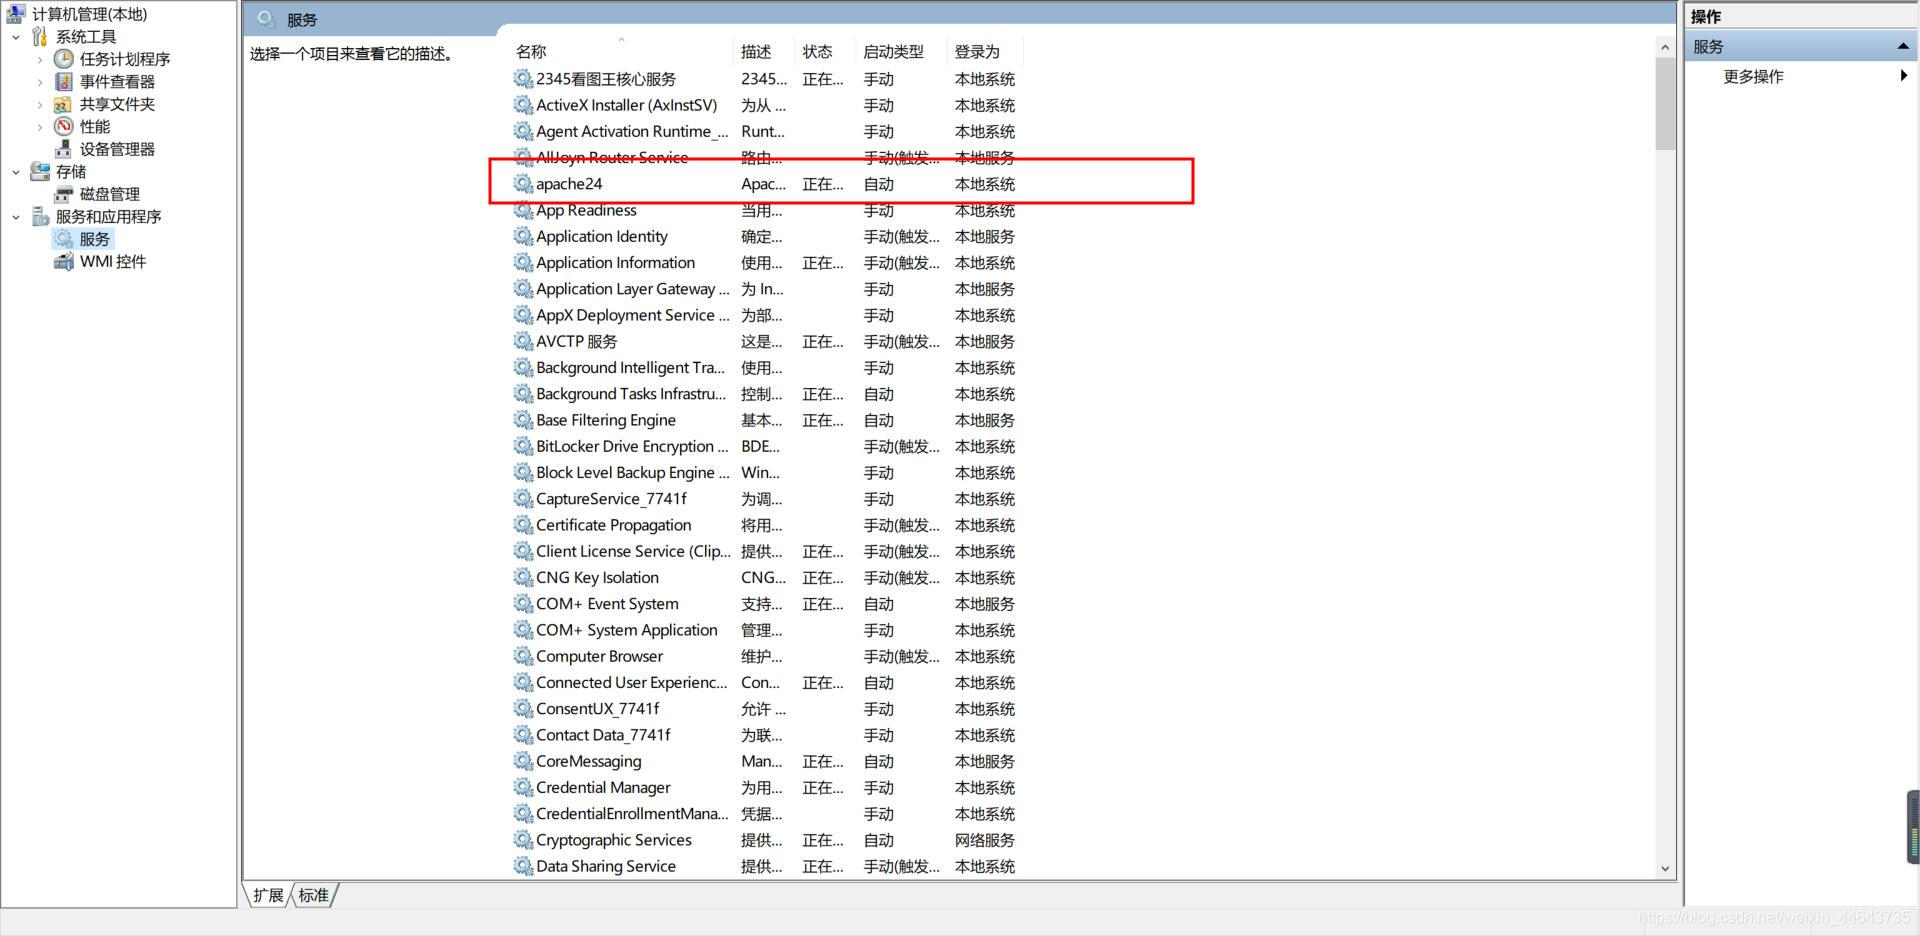The height and width of the screenshot is (936, 1920).
Task: Click the Event Viewer (事件查看器) icon
Action: coord(64,81)
